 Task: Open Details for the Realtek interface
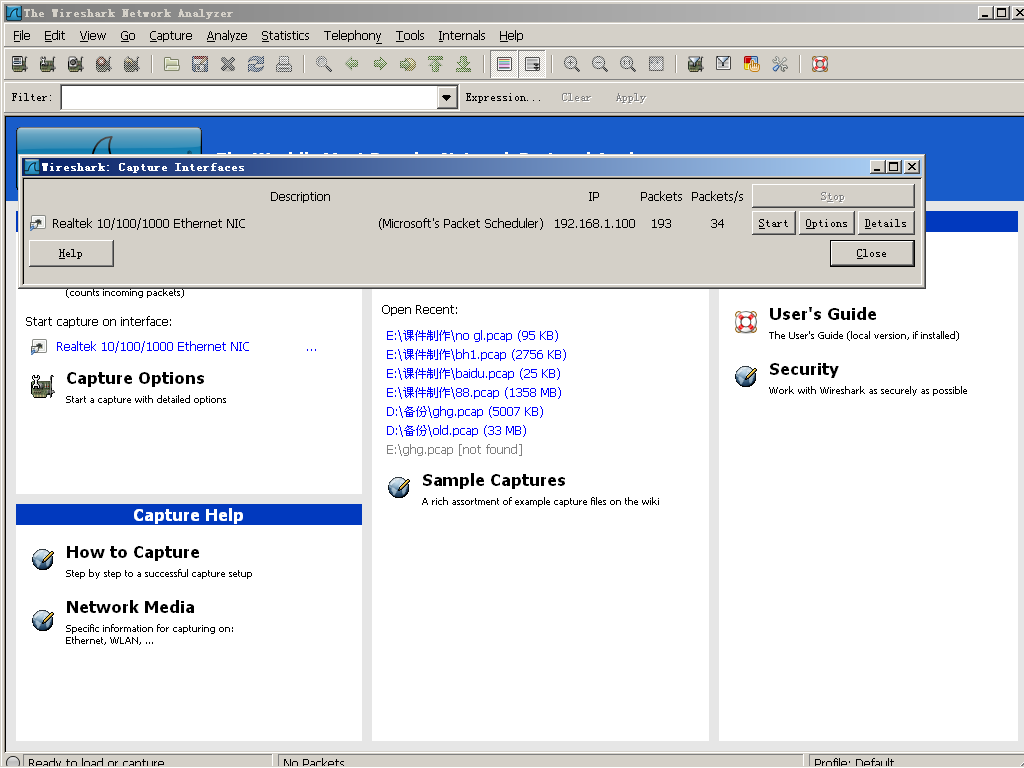click(x=886, y=223)
